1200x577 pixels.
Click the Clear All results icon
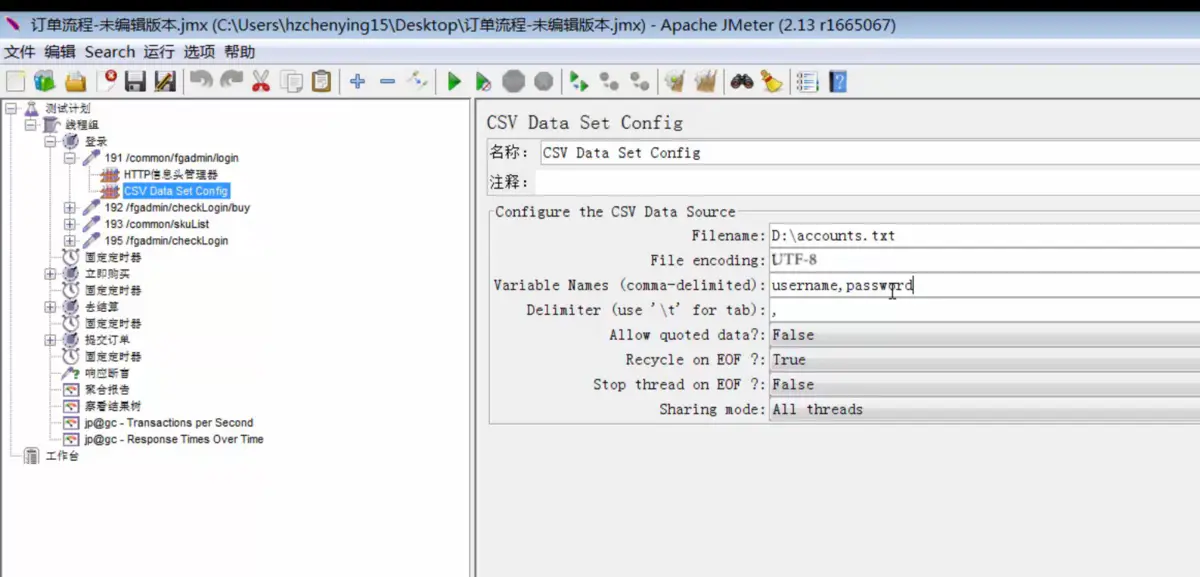[706, 81]
